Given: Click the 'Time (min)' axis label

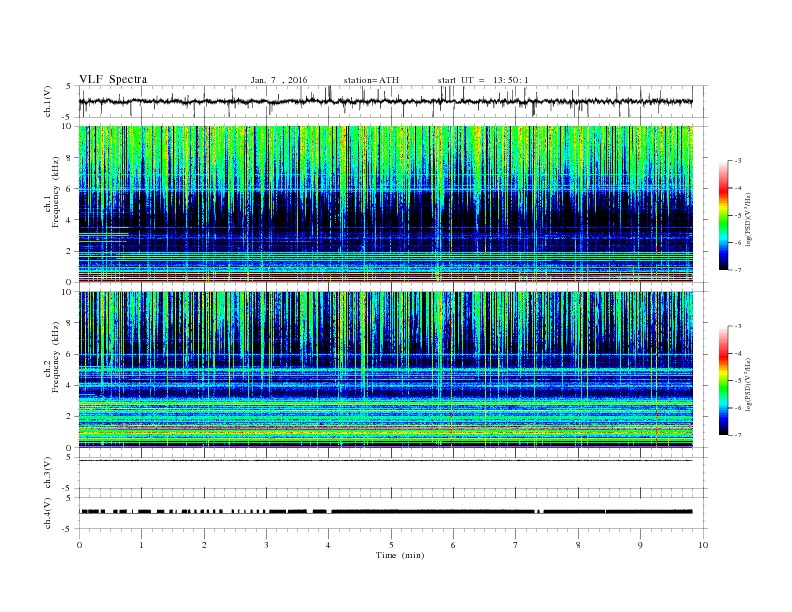Looking at the screenshot, I should click(x=400, y=555).
